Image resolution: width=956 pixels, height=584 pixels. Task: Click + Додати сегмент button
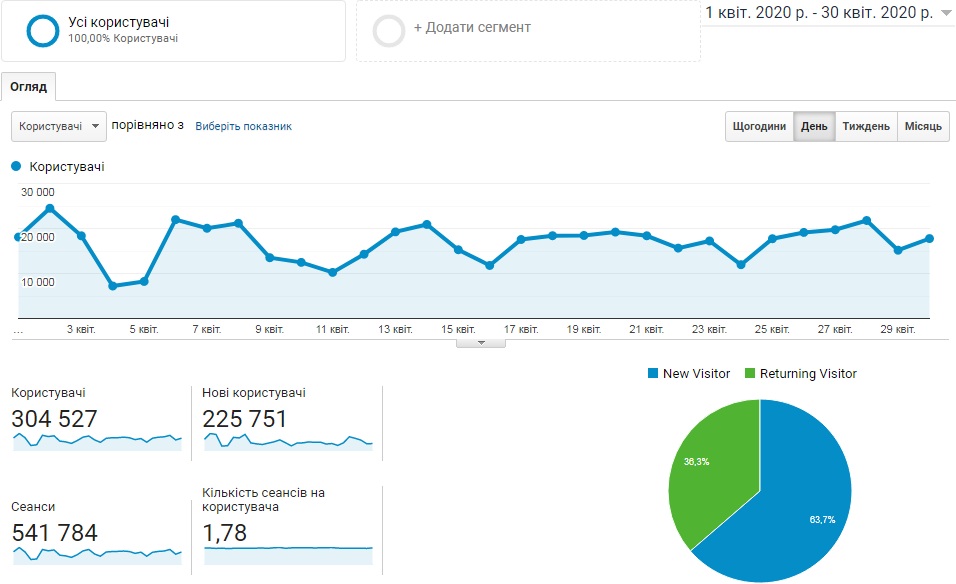pos(528,31)
